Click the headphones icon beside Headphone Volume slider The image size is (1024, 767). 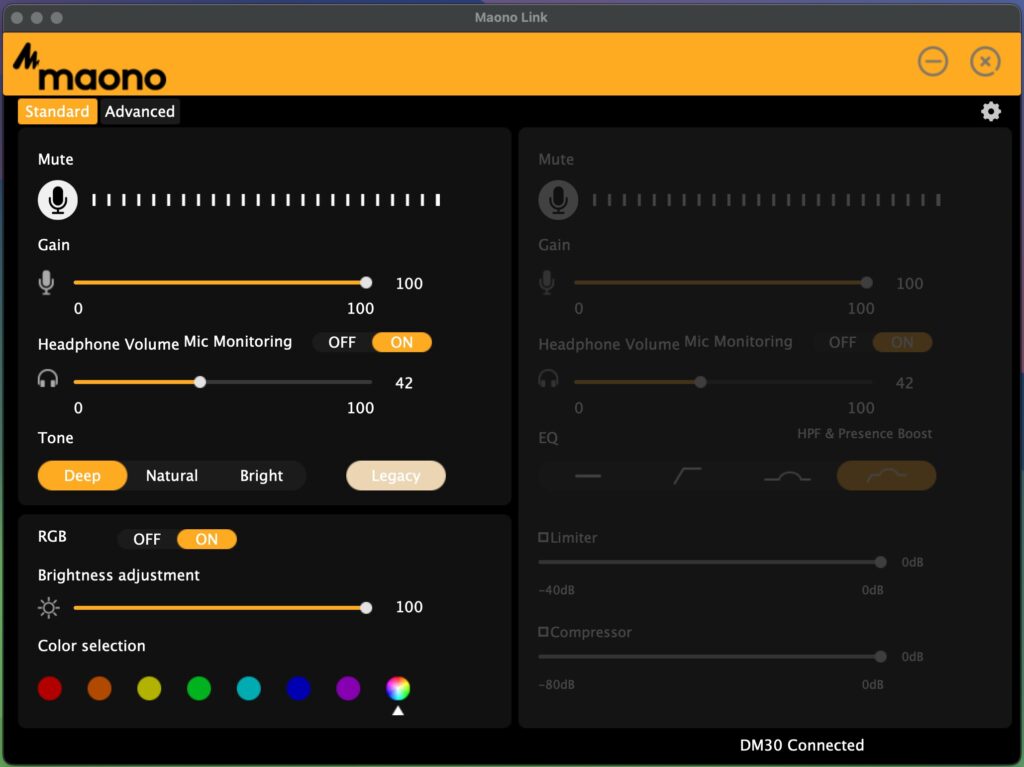coord(48,379)
